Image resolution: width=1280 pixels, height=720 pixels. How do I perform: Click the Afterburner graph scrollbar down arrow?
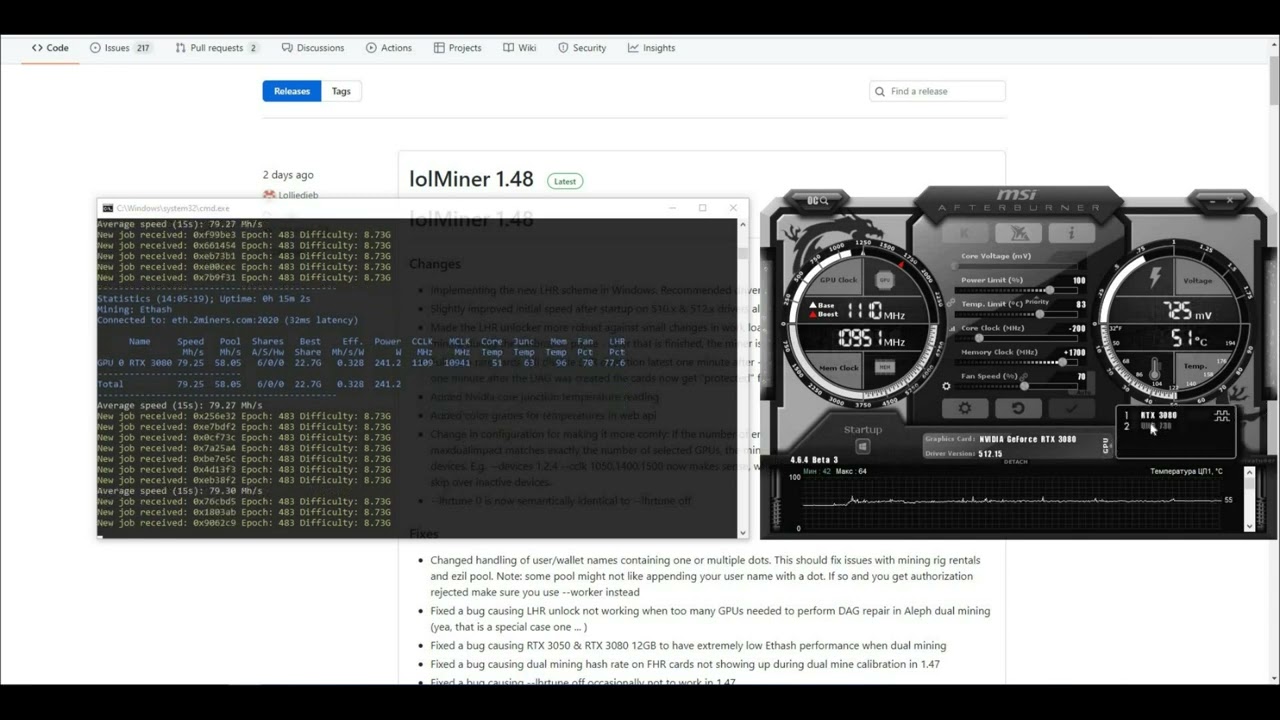1249,526
